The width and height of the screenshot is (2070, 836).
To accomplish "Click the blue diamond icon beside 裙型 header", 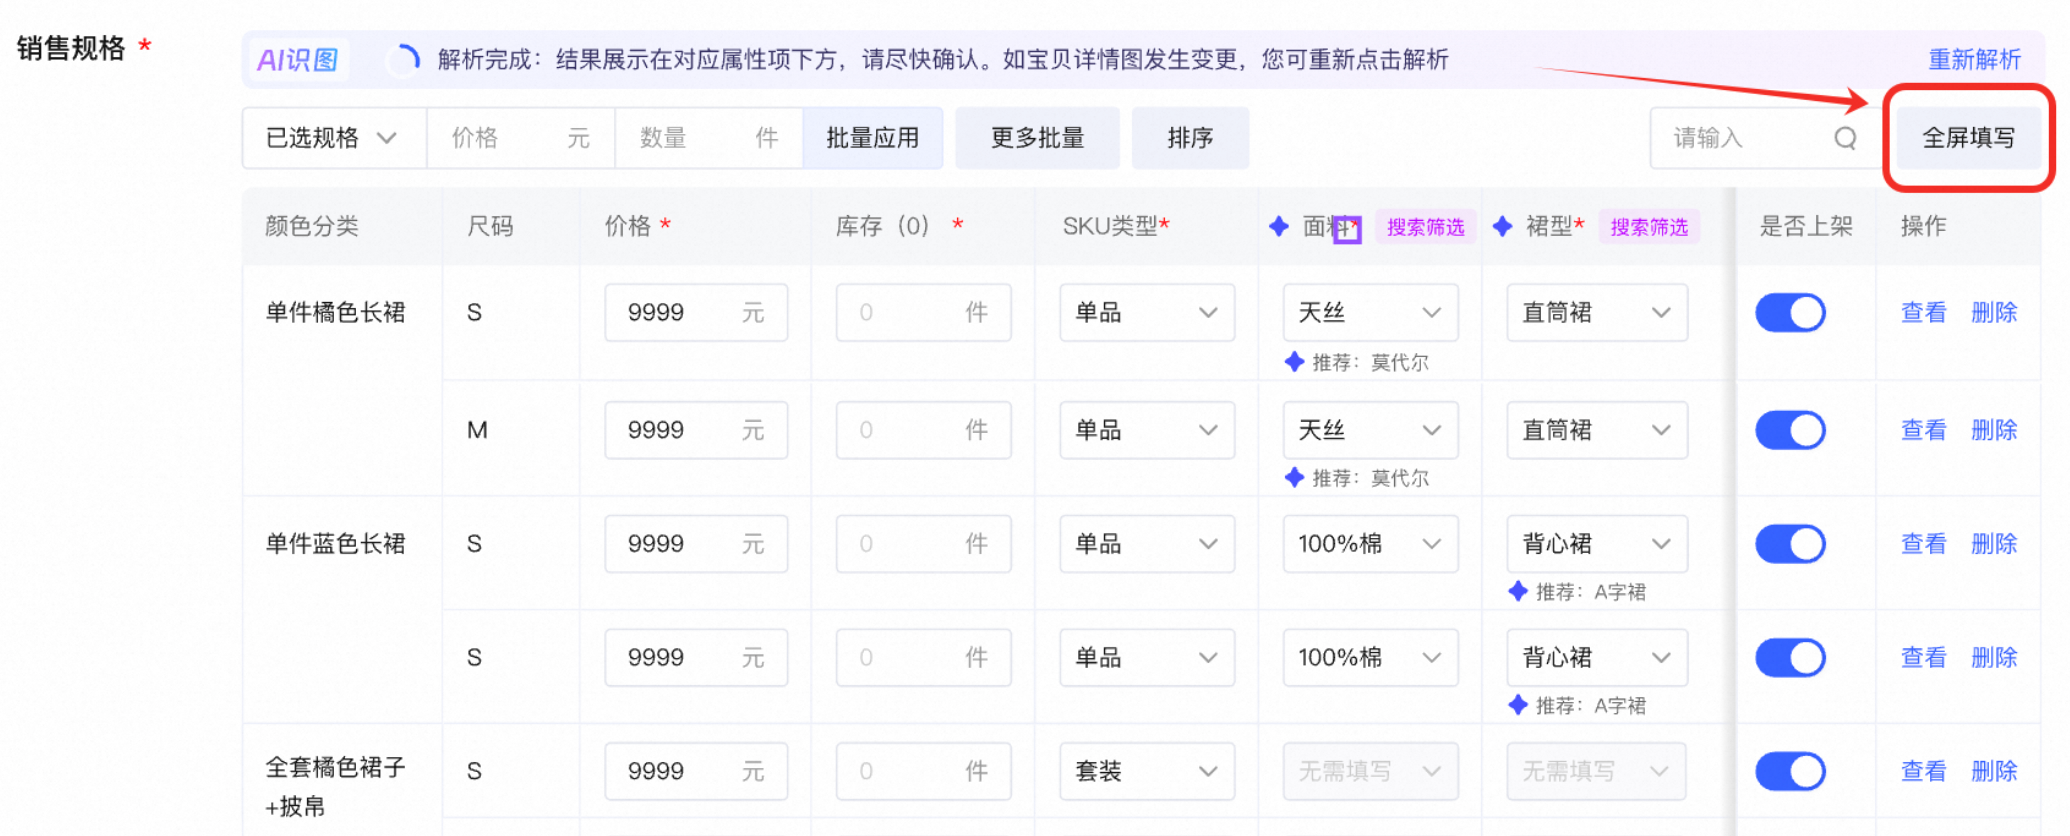I will pos(1502,227).
